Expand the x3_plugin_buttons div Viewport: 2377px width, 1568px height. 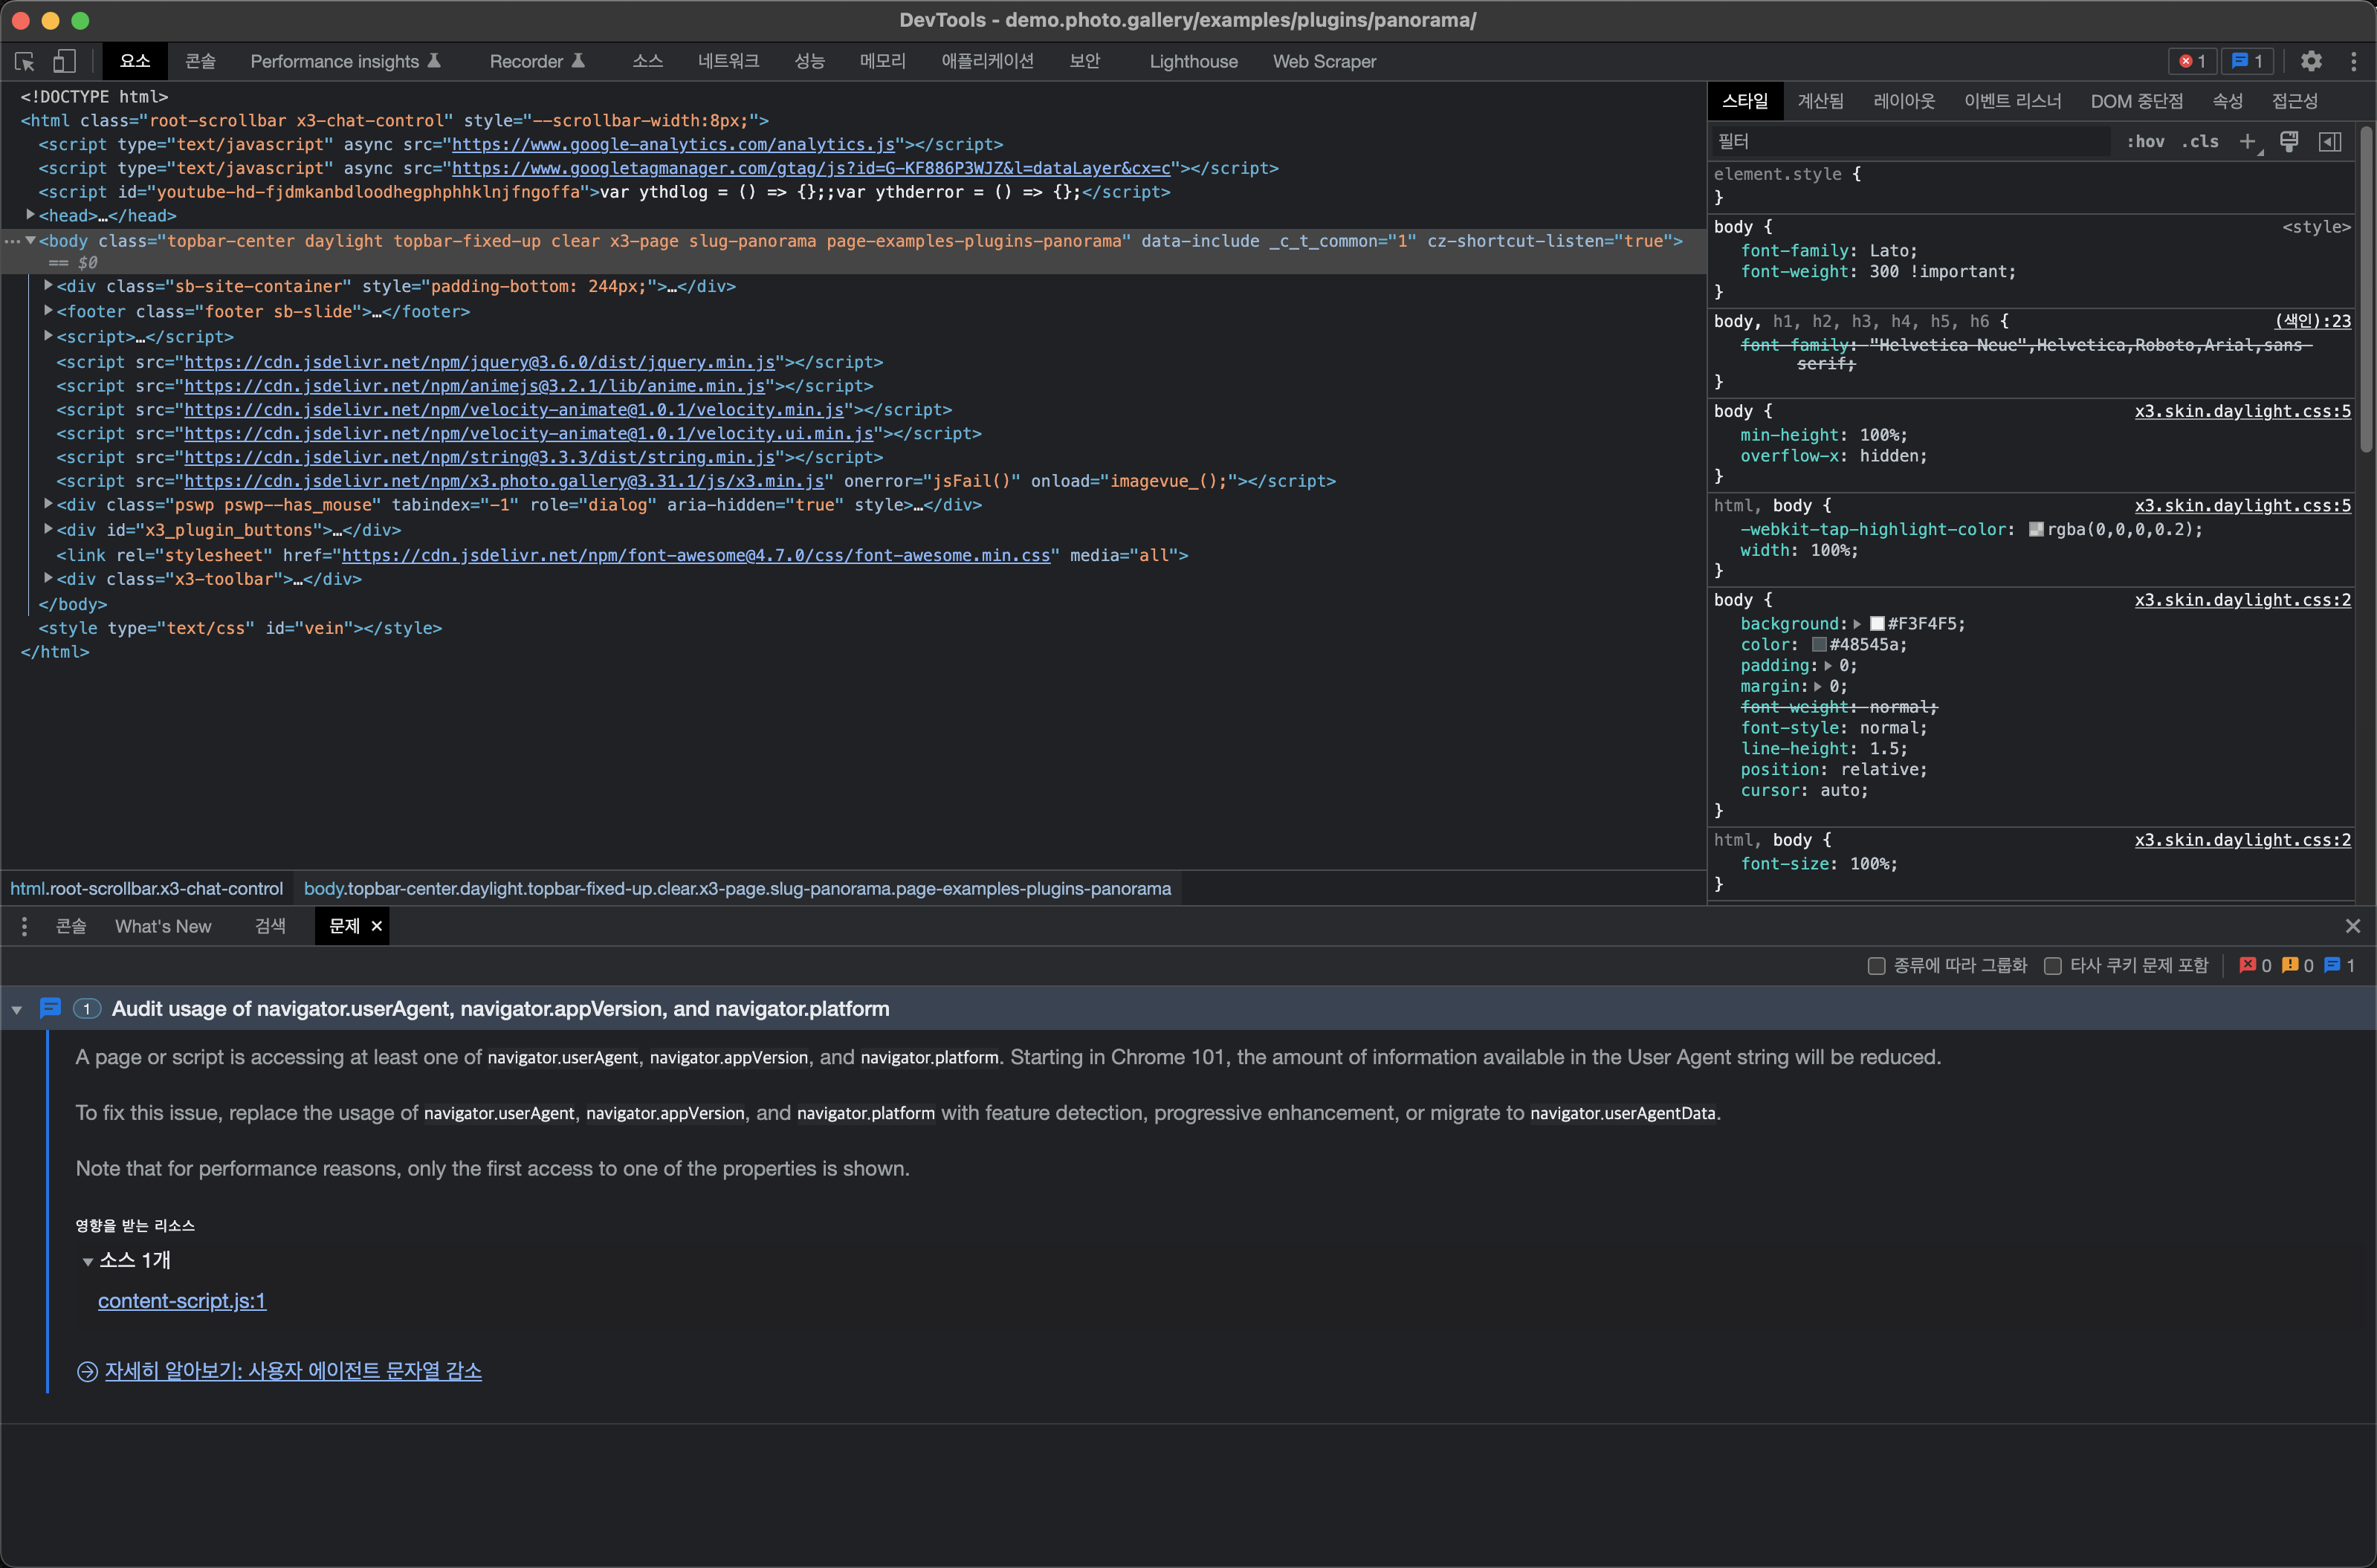point(49,529)
